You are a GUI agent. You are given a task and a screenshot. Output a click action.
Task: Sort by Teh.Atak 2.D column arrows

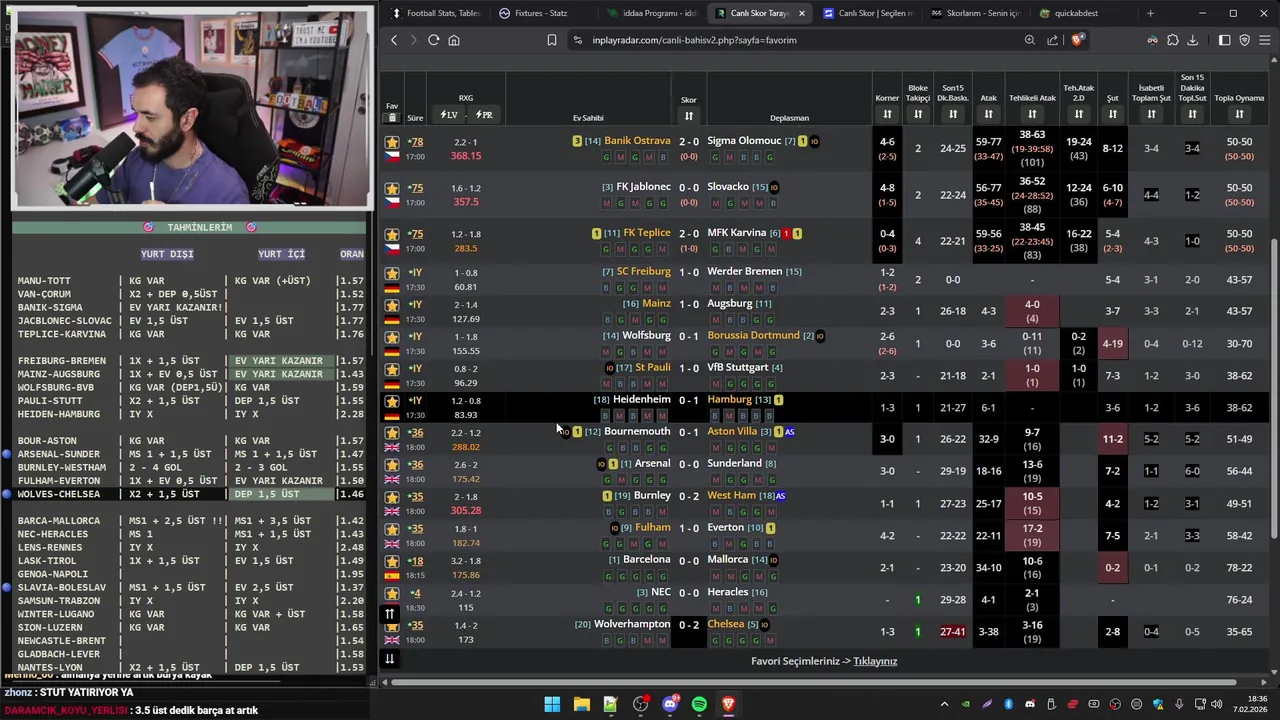[x=1079, y=114]
